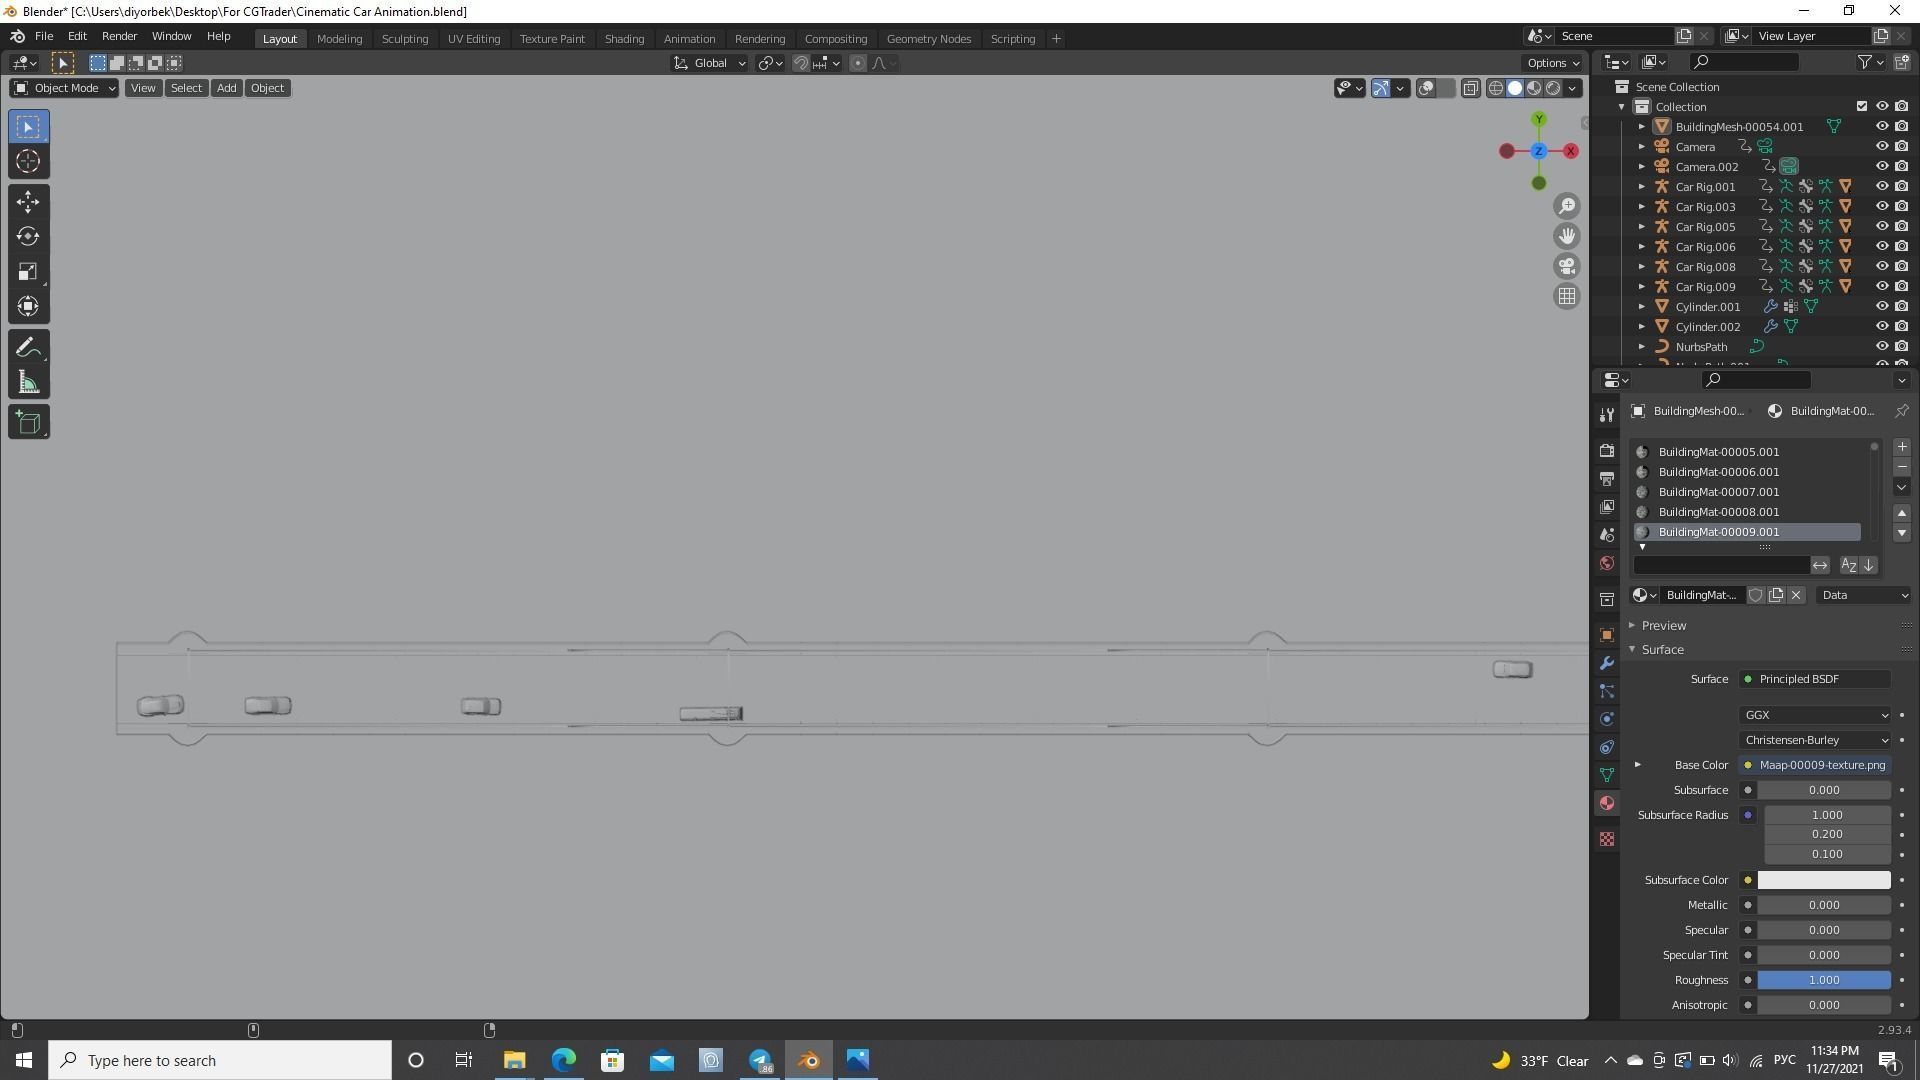The image size is (1920, 1080).
Task: Choose the Measure tool
Action: pyautogui.click(x=28, y=383)
